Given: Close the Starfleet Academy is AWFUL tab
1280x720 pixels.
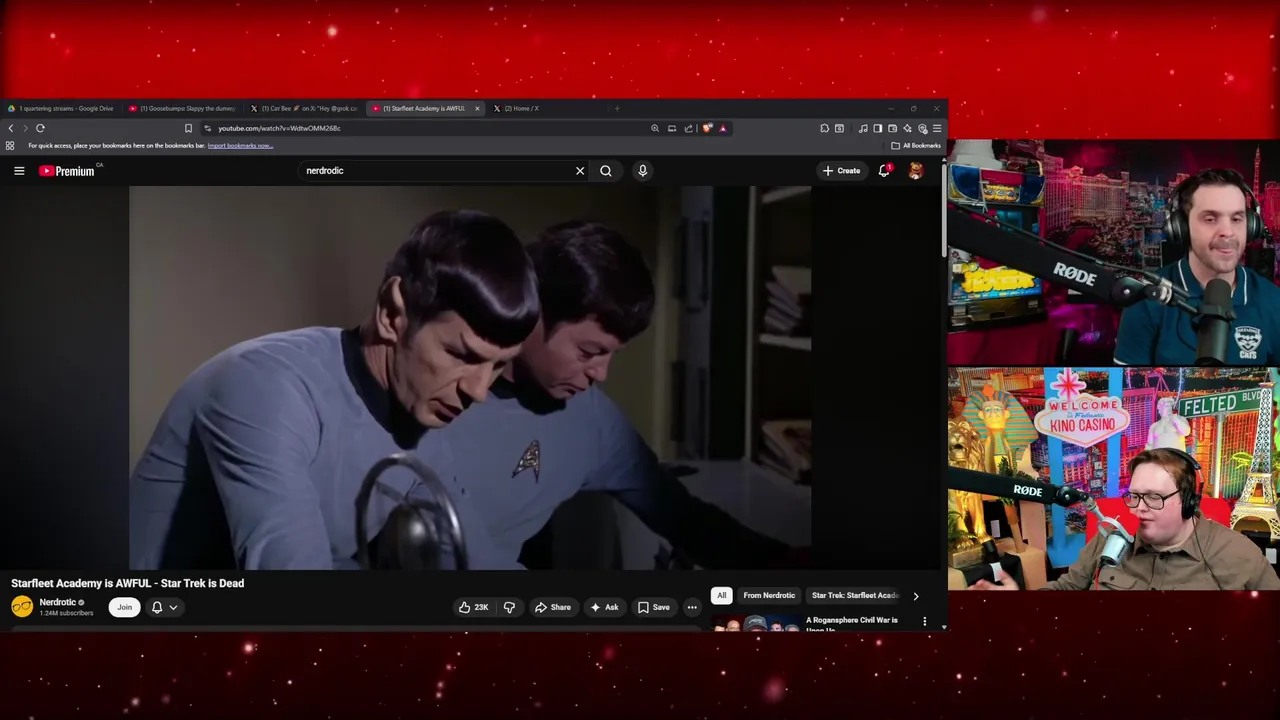Looking at the screenshot, I should click(x=477, y=108).
